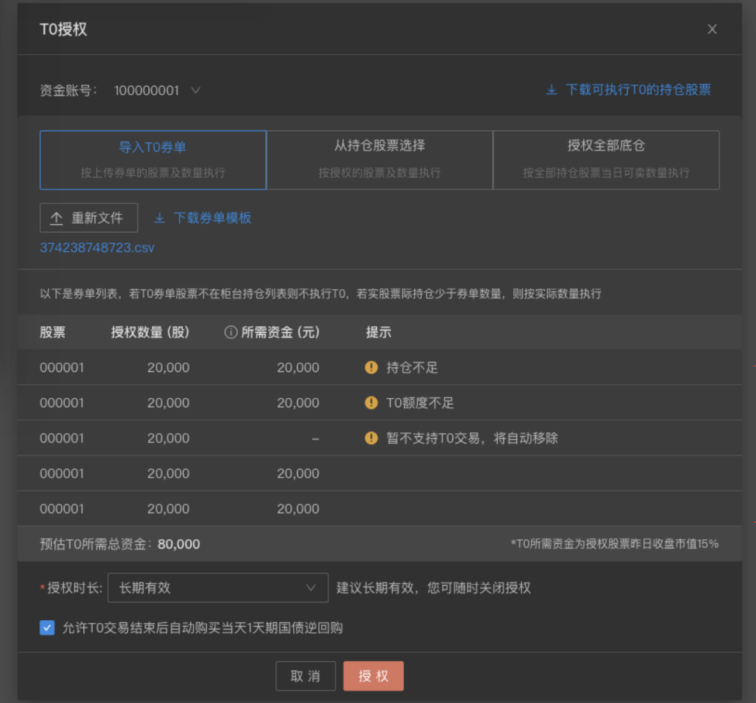756x703 pixels.
Task: Select the 导入T0券单 tab
Action: pyautogui.click(x=153, y=160)
